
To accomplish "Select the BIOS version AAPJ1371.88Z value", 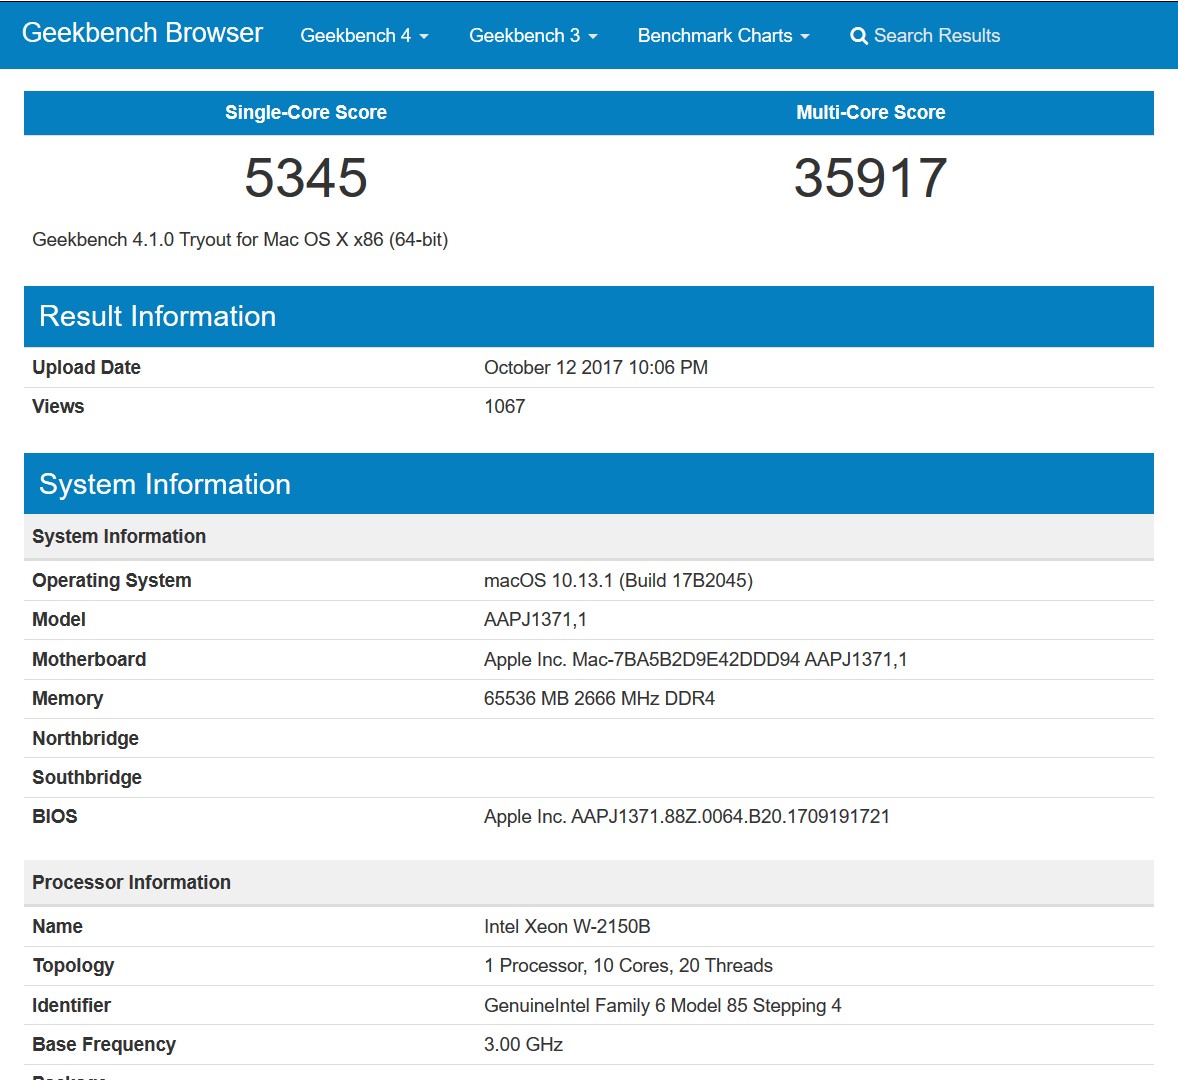I will (687, 816).
